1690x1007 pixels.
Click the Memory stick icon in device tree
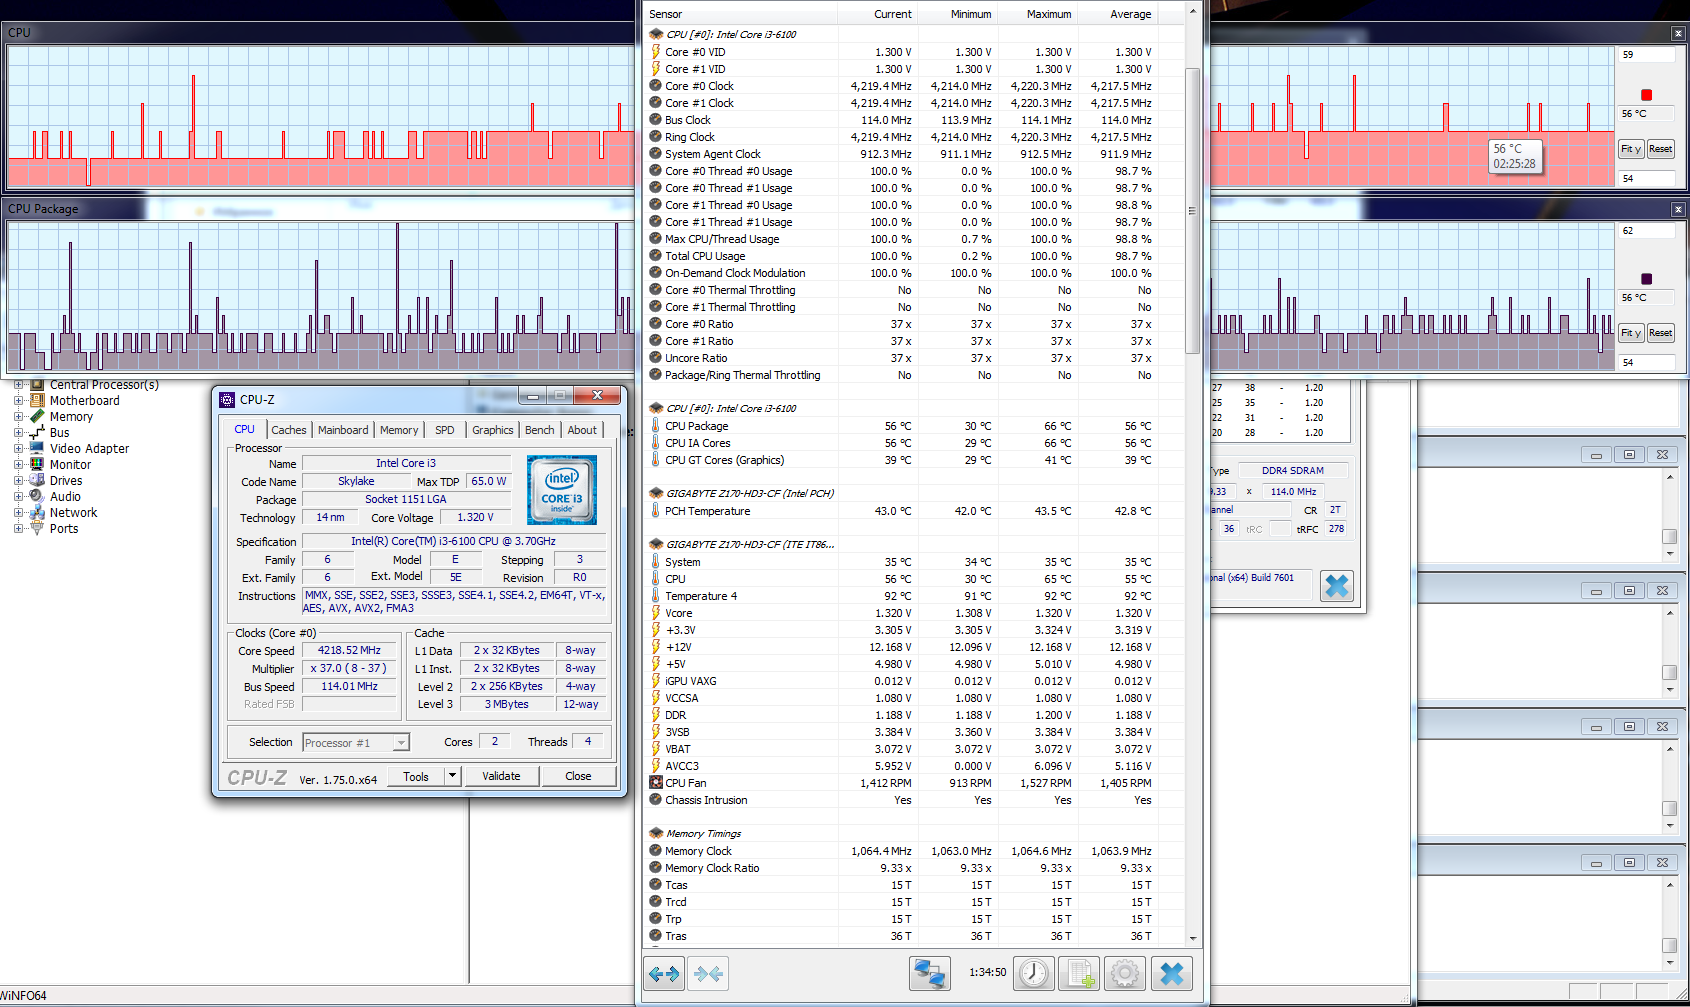pyautogui.click(x=37, y=417)
